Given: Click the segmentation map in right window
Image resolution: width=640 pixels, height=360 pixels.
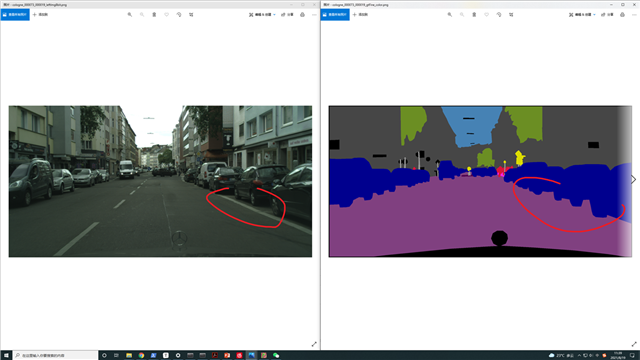Looking at the screenshot, I should click(x=480, y=181).
